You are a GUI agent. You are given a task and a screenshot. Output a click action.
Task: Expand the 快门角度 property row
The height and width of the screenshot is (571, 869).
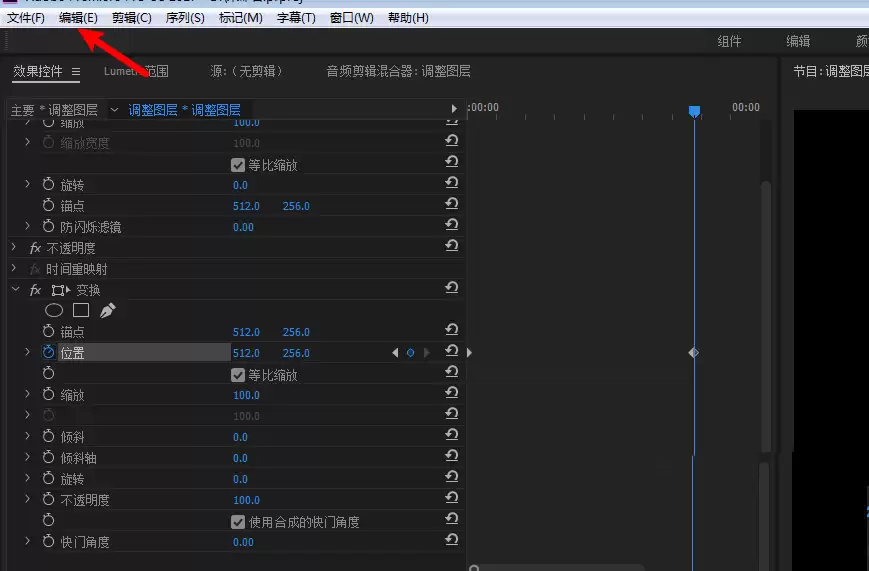(28, 541)
